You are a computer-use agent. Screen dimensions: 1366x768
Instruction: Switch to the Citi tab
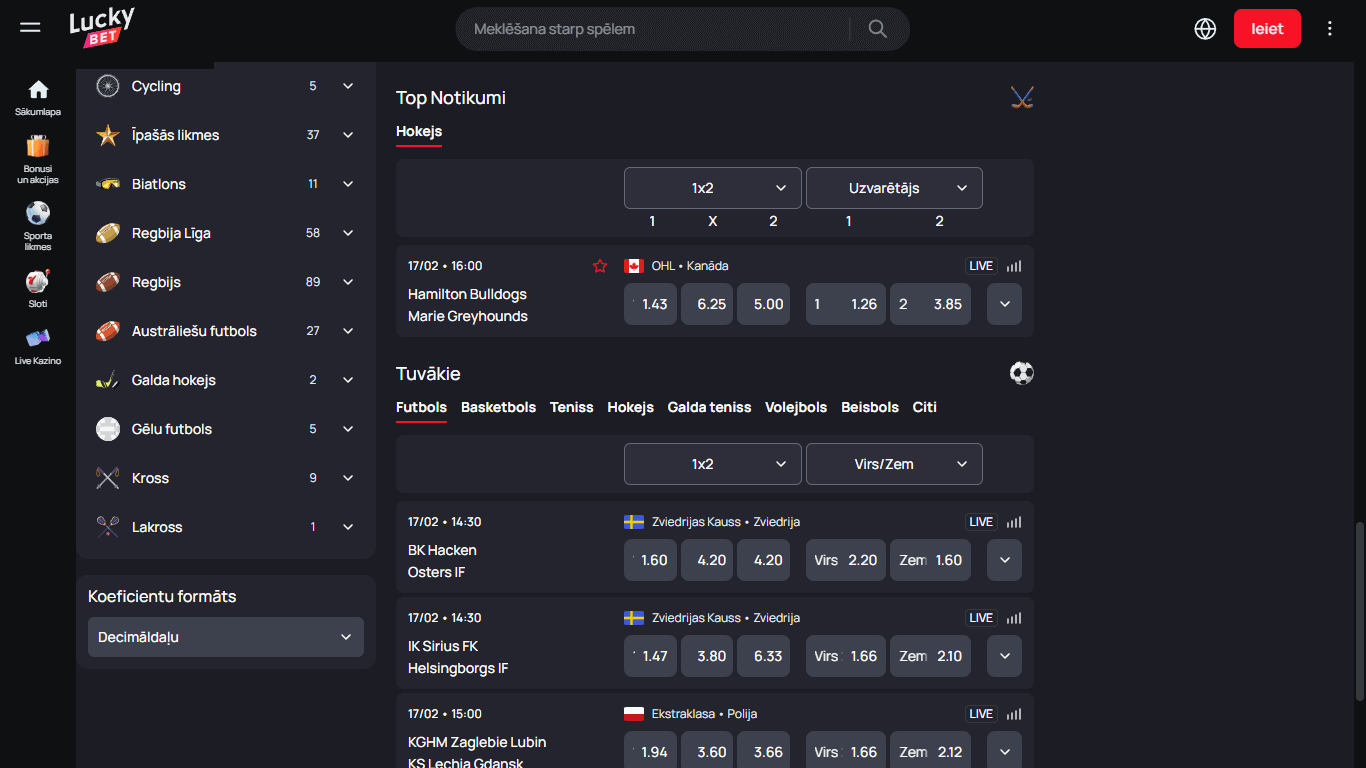click(925, 407)
